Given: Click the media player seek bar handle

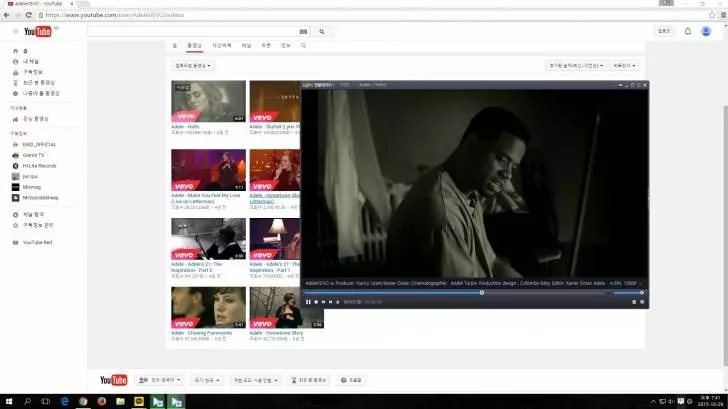Looking at the screenshot, I should point(482,292).
